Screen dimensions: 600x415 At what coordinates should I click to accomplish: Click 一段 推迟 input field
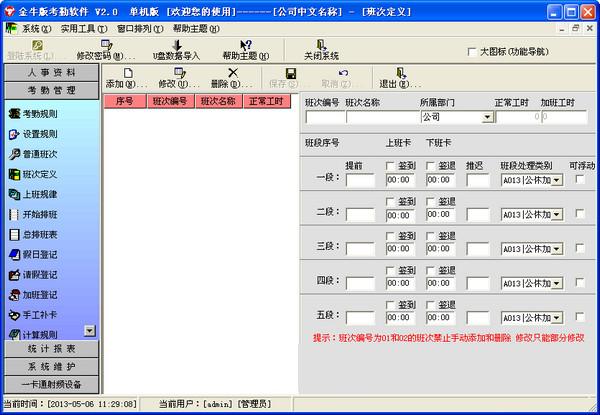pyautogui.click(x=478, y=180)
